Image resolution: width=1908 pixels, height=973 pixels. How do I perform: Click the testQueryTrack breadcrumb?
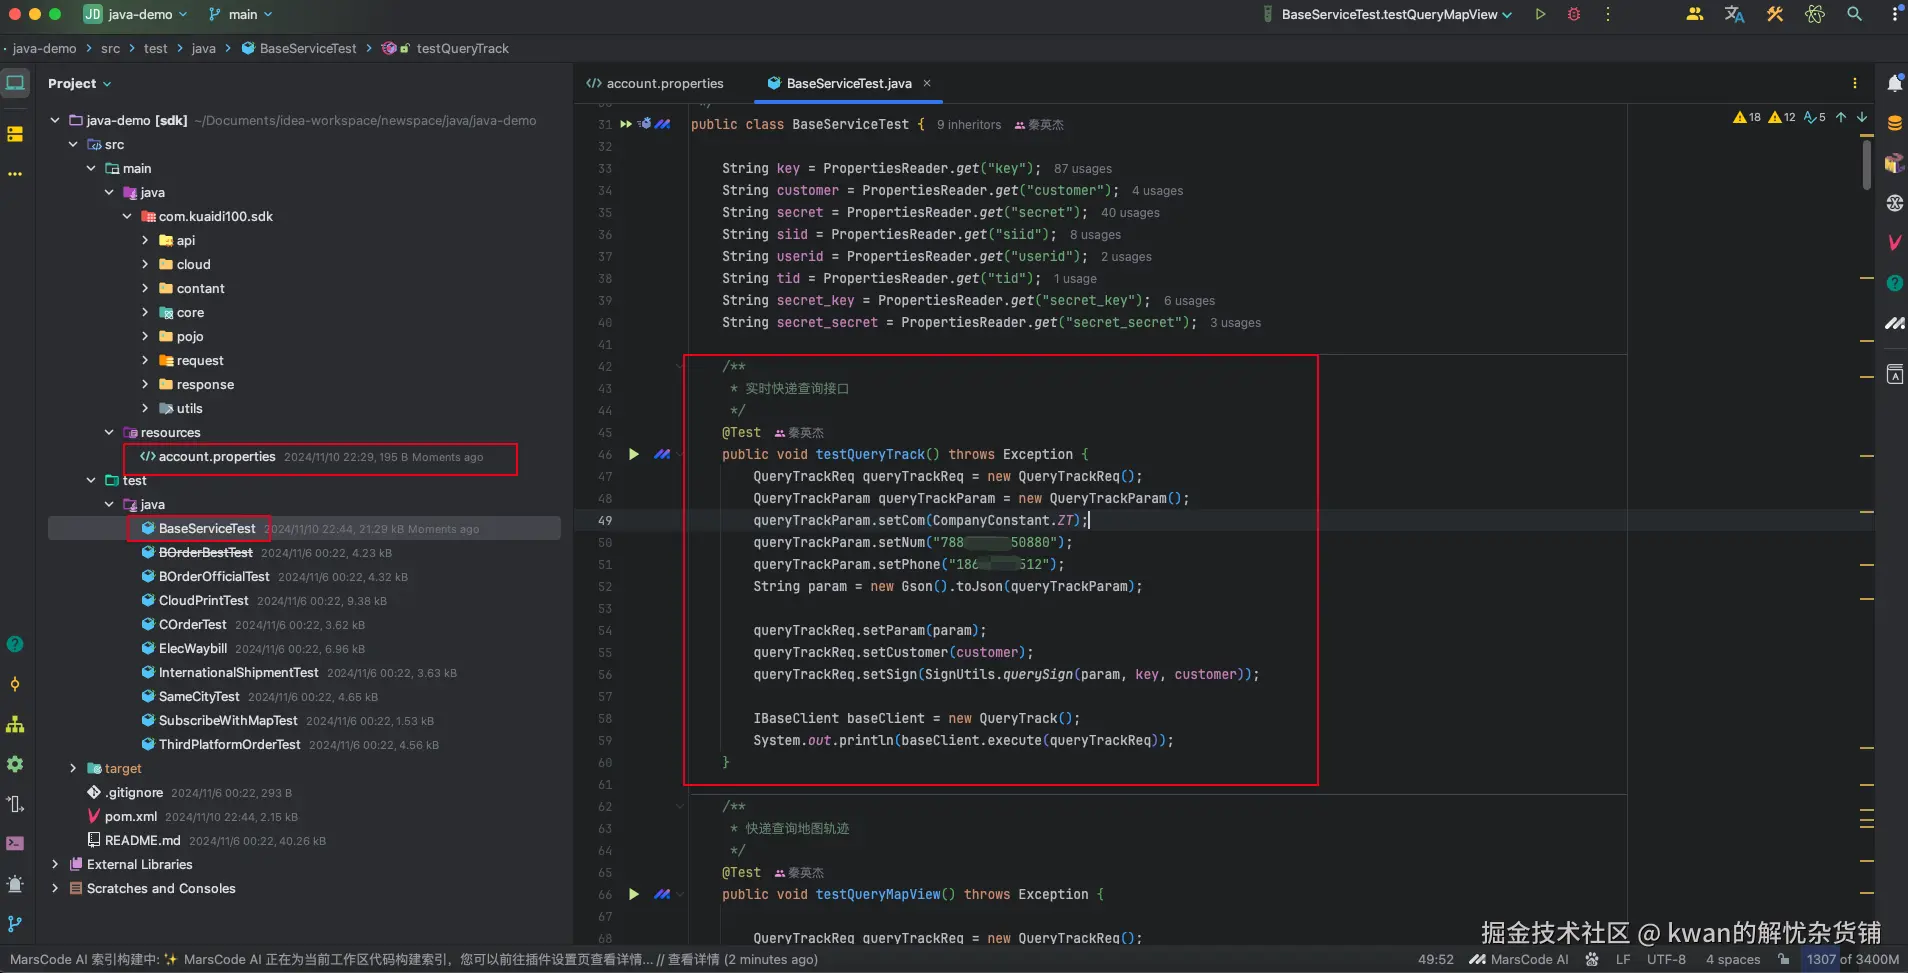462,48
